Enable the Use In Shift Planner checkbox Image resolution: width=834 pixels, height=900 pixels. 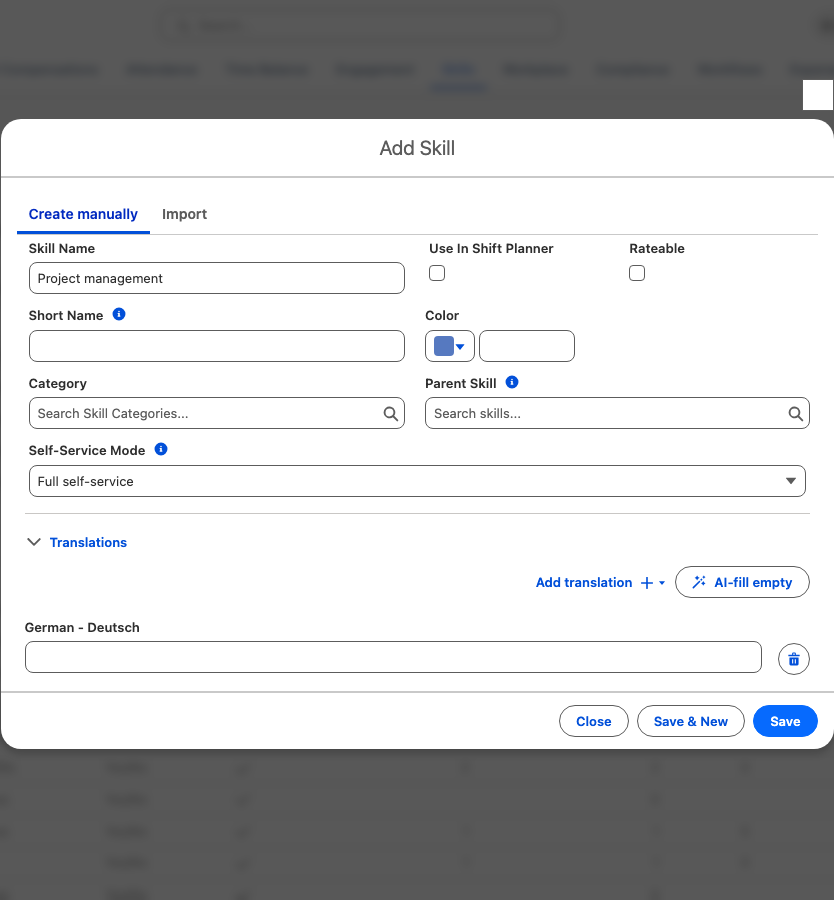(437, 273)
